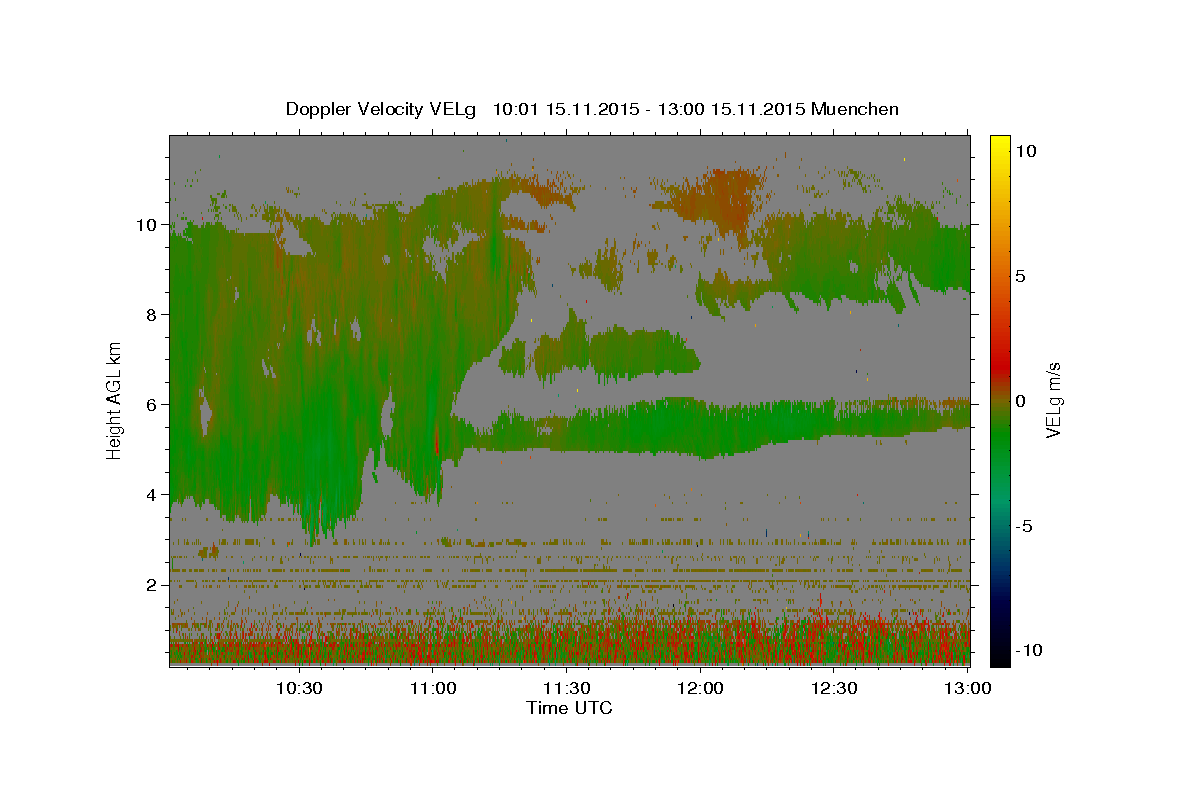Screen dimensions: 1200x800
Task: Click 'Muenchen' in the plot title
Action: coord(855,109)
